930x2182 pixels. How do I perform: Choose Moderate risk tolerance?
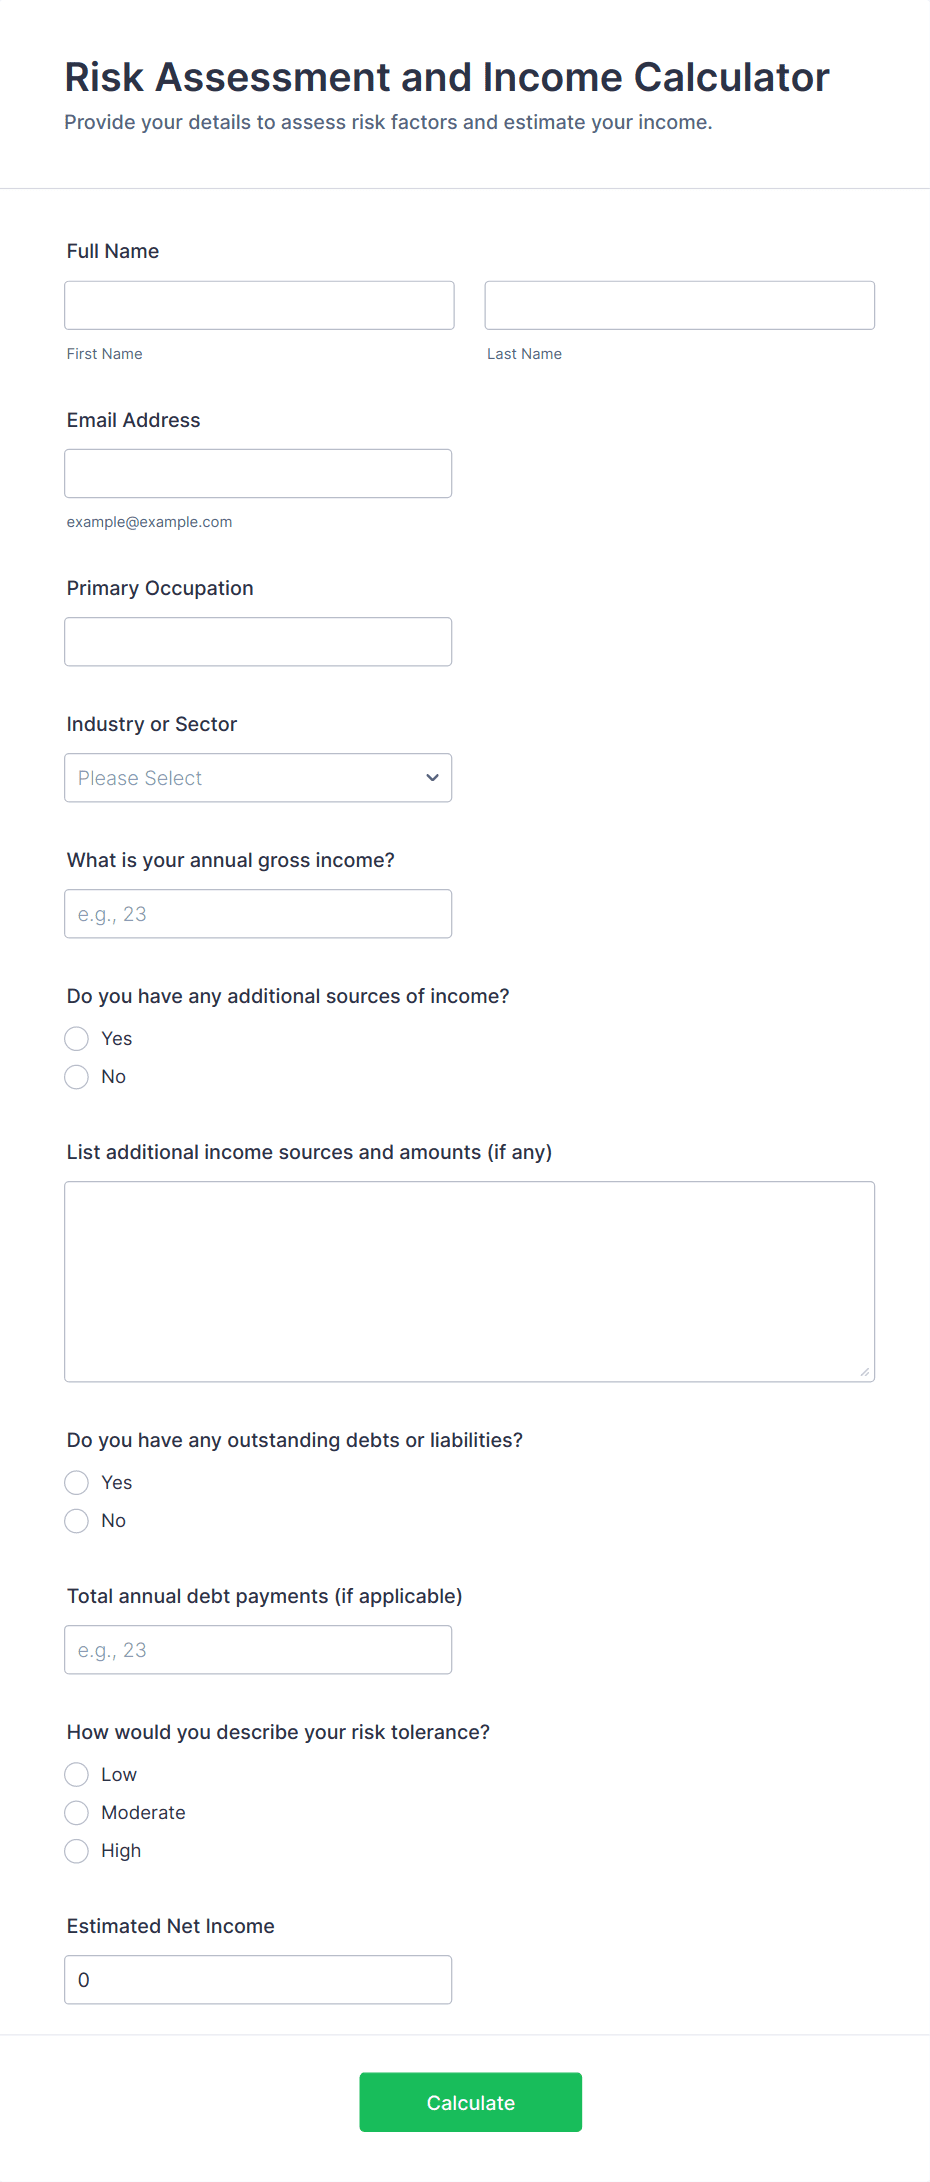(77, 1813)
